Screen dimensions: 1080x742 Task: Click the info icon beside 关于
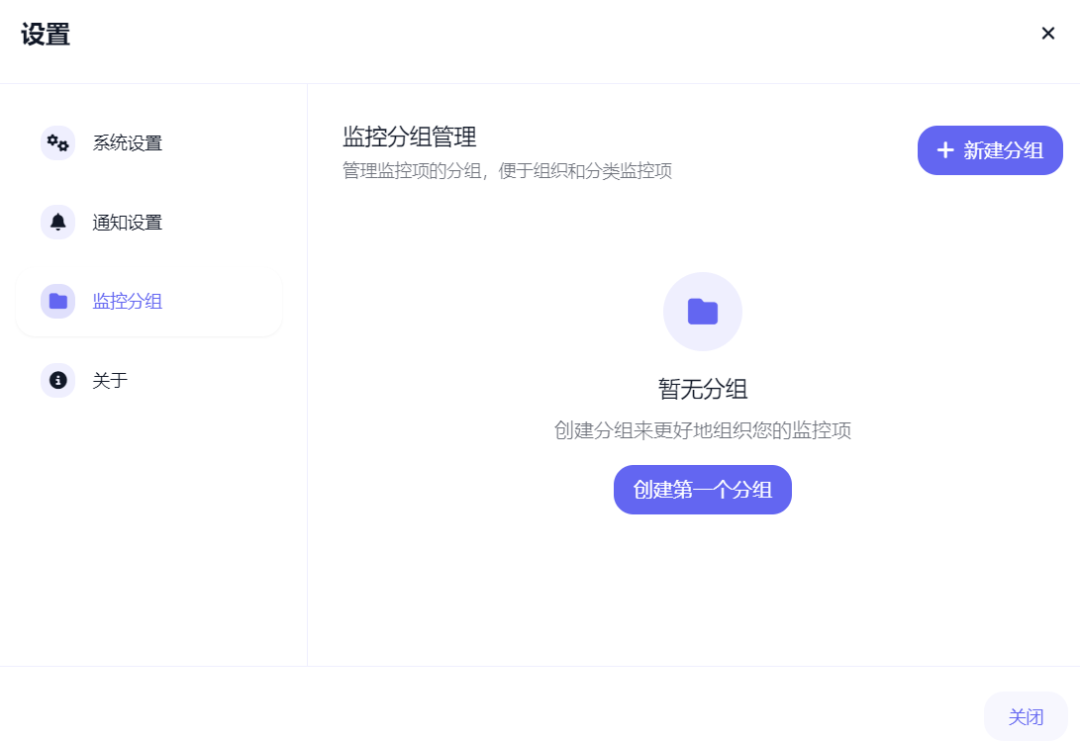coord(58,380)
